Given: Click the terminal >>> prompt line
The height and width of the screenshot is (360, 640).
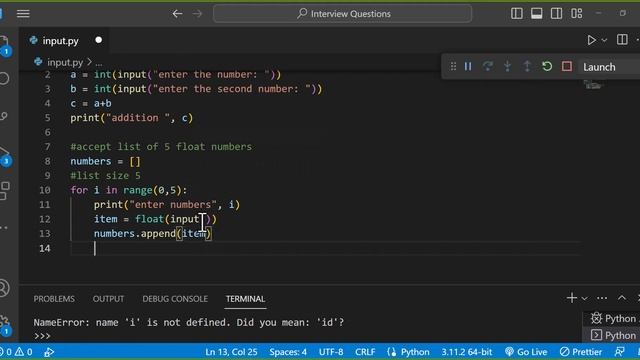Looking at the screenshot, I should point(42,337).
